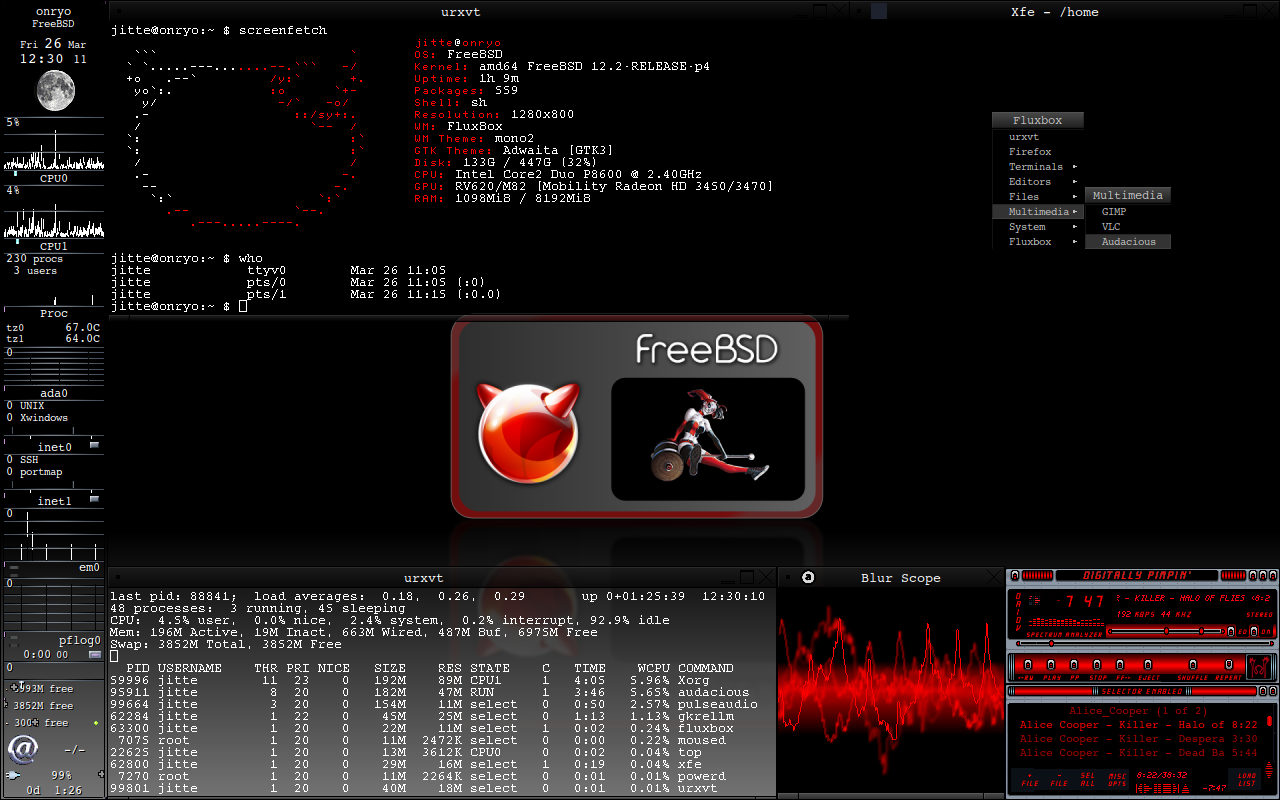Select Audacious in Multimedia submenu
Screen dimensions: 1280x800
click(x=1128, y=242)
